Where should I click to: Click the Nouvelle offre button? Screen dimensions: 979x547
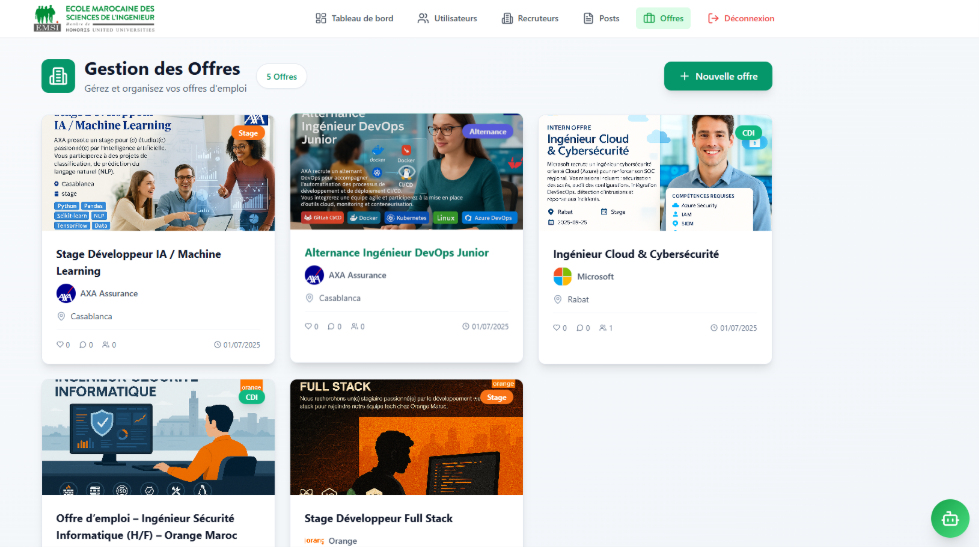pyautogui.click(x=718, y=76)
